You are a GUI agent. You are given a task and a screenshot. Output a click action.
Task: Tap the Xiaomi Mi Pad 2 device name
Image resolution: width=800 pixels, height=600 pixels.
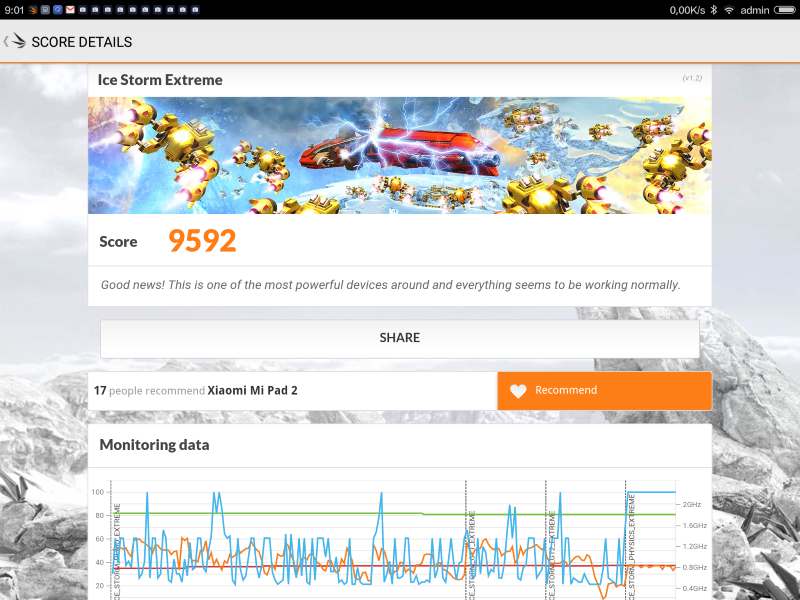252,390
